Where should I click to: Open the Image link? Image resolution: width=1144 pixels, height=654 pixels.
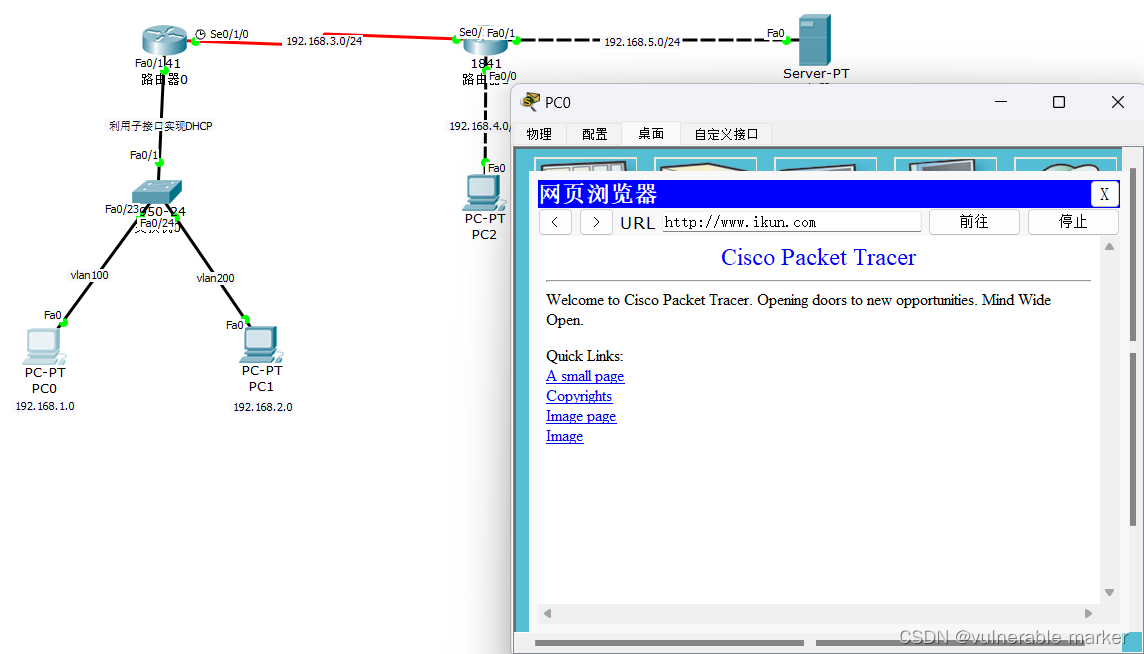coord(565,436)
